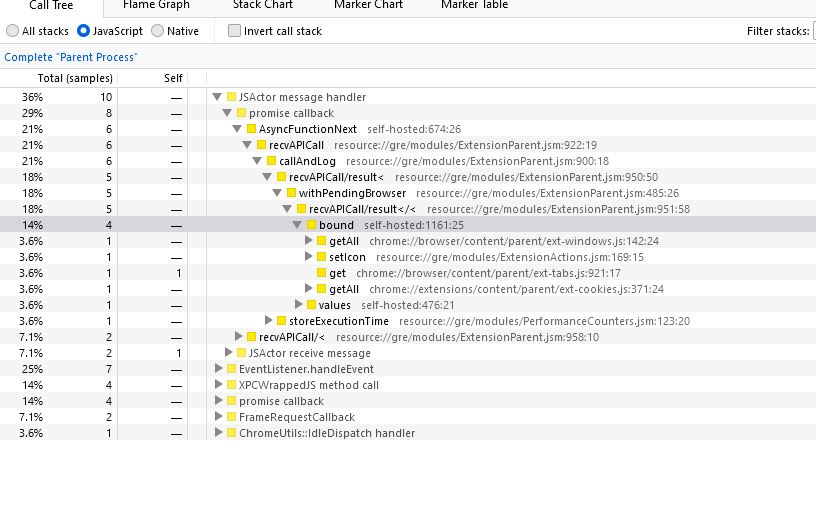Click the yellow icon beside get ext-tabs.js
The width and height of the screenshot is (816, 509).
[x=322, y=273]
